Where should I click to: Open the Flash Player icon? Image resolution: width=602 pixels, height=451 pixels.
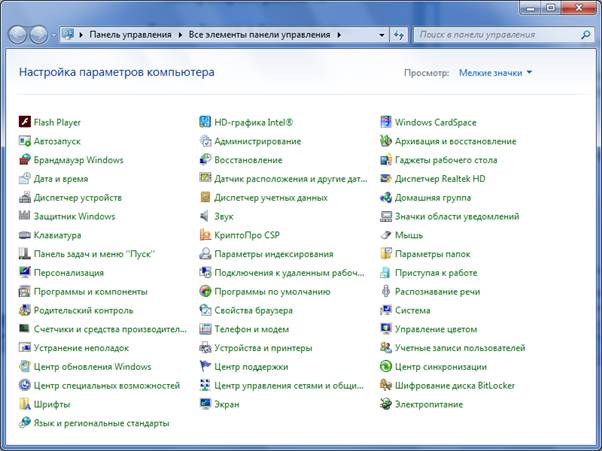click(x=25, y=123)
